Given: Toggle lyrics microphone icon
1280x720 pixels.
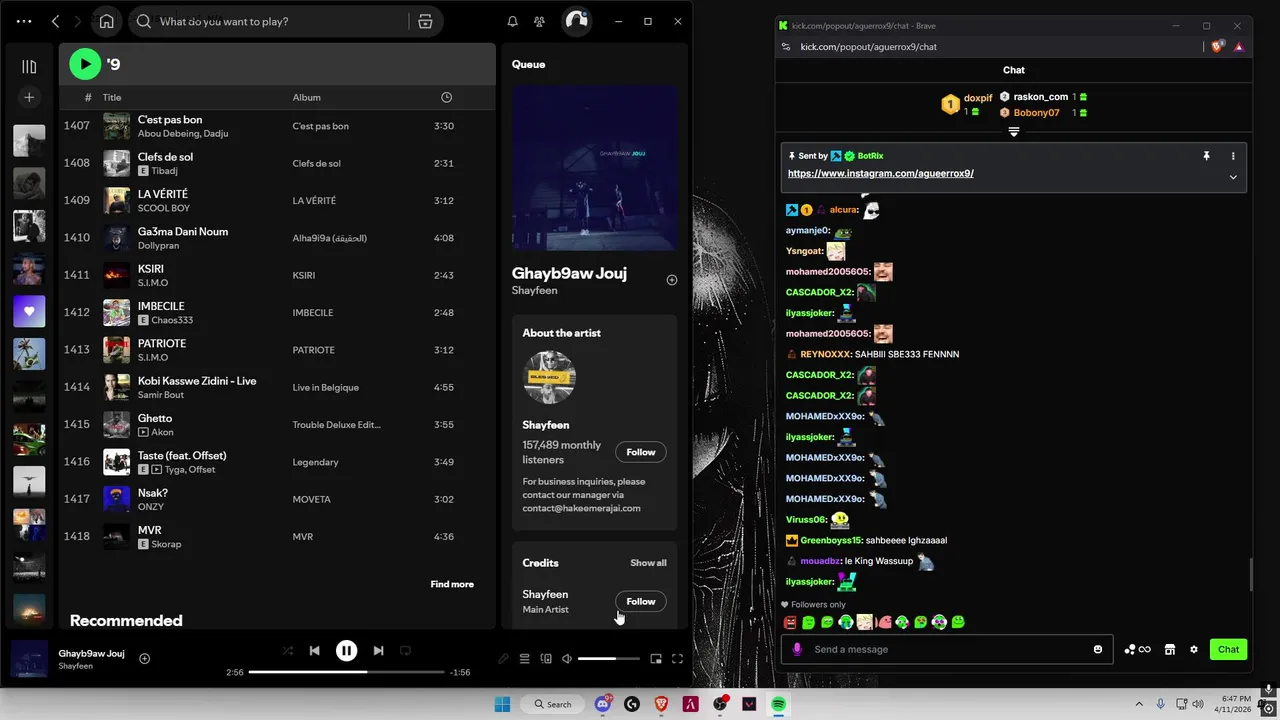Looking at the screenshot, I should point(503,659).
